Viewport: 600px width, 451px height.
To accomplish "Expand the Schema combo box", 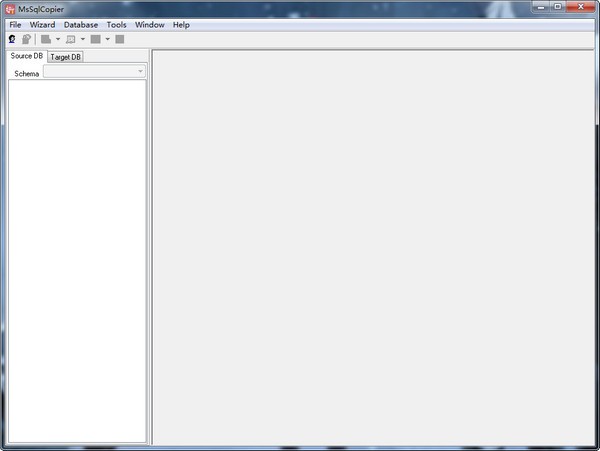I will click(x=140, y=72).
